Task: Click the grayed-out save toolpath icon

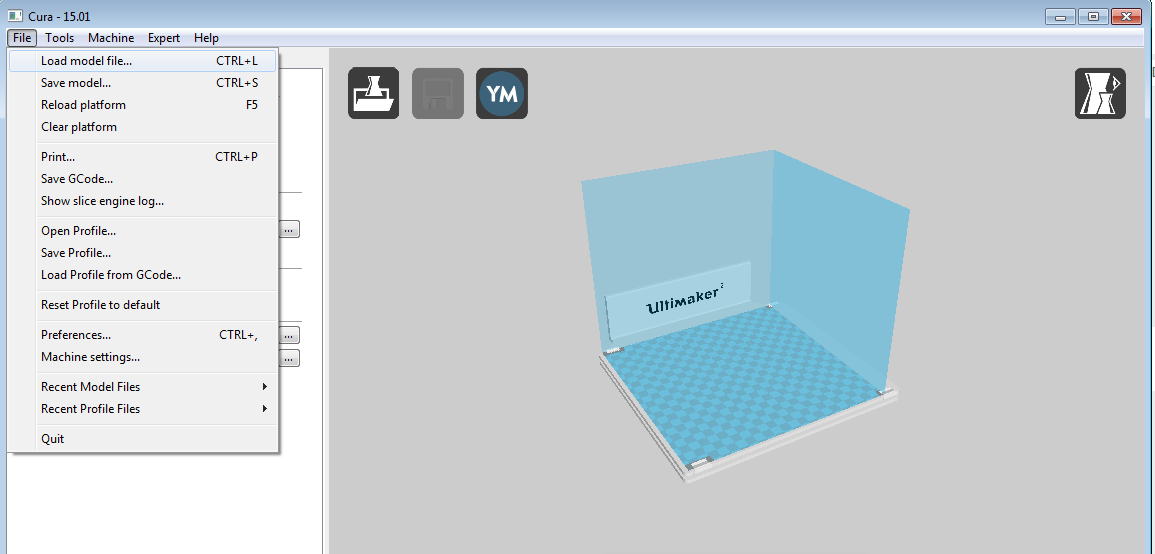Action: click(x=438, y=94)
